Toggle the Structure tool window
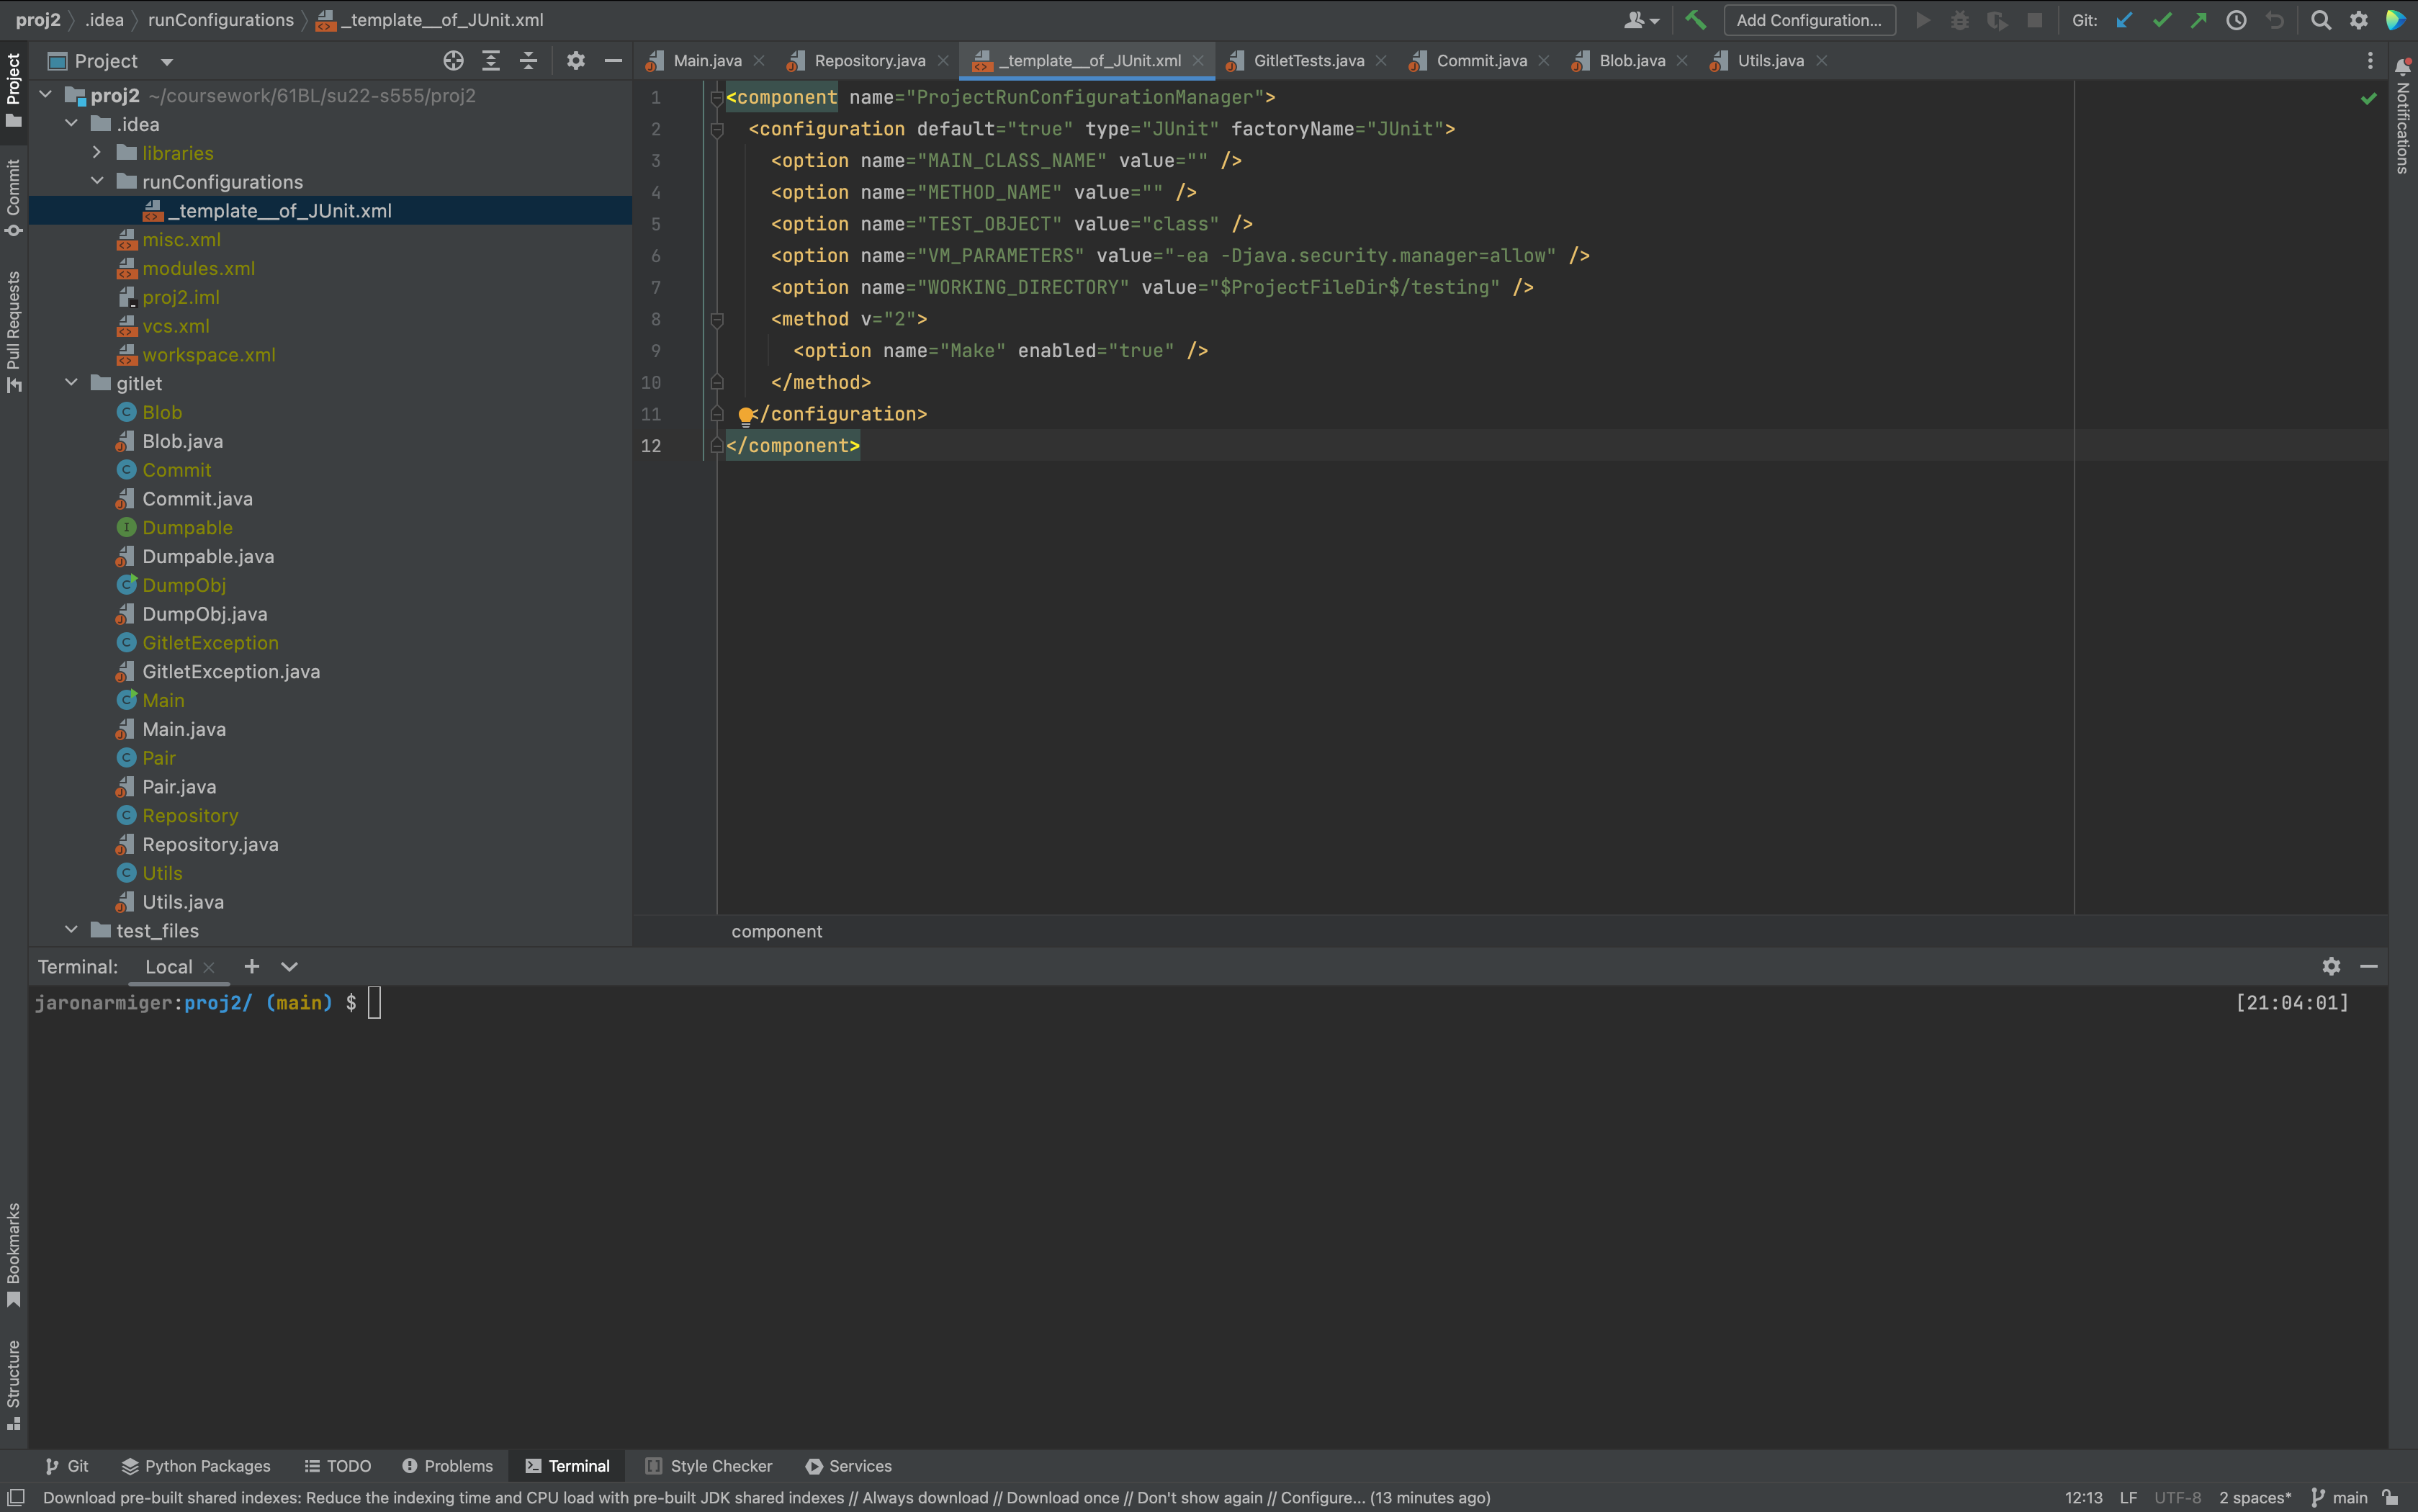This screenshot has height=1512, width=2418. [x=13, y=1384]
